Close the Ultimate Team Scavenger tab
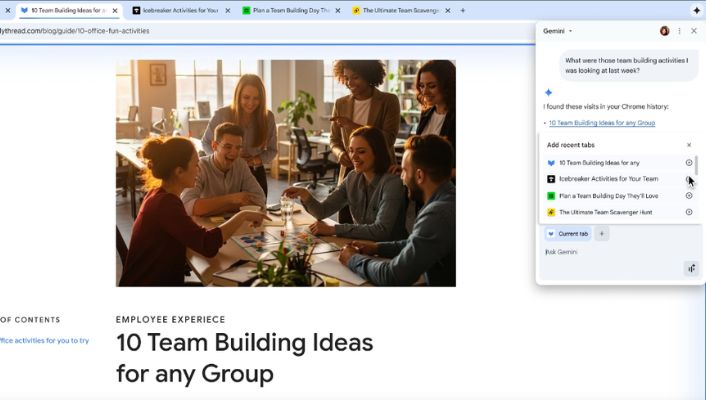 [x=447, y=10]
